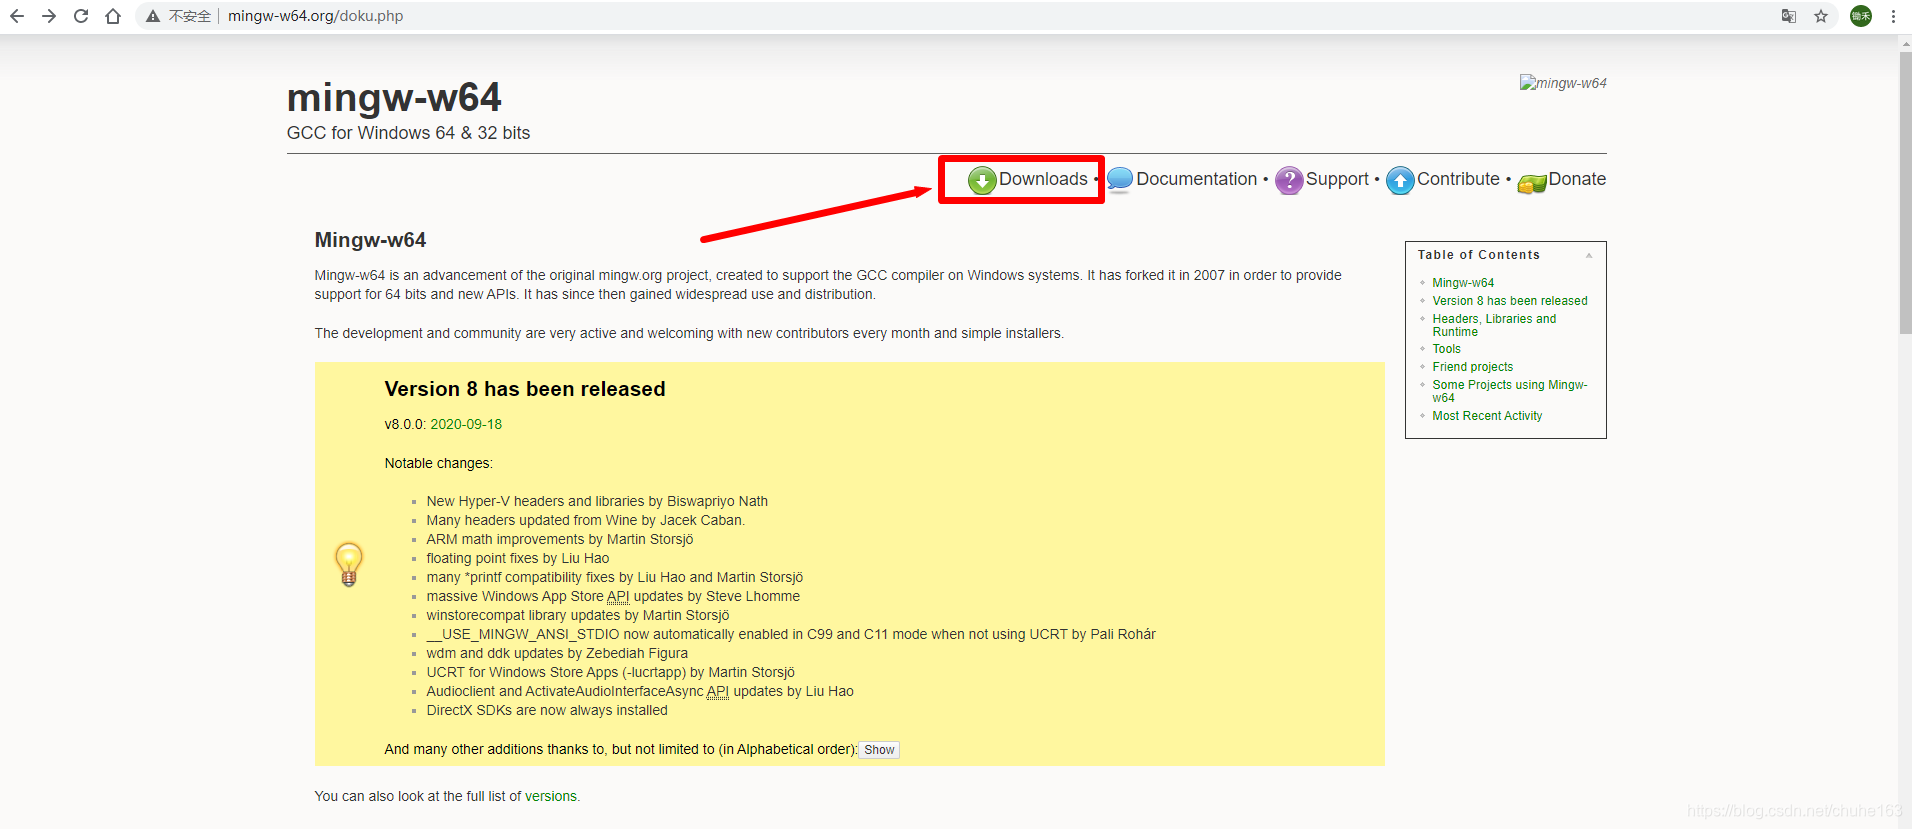Screen dimensions: 1912x829
Task: Click 'New Hyper-V headers and libraries' list item
Action: click(x=597, y=501)
